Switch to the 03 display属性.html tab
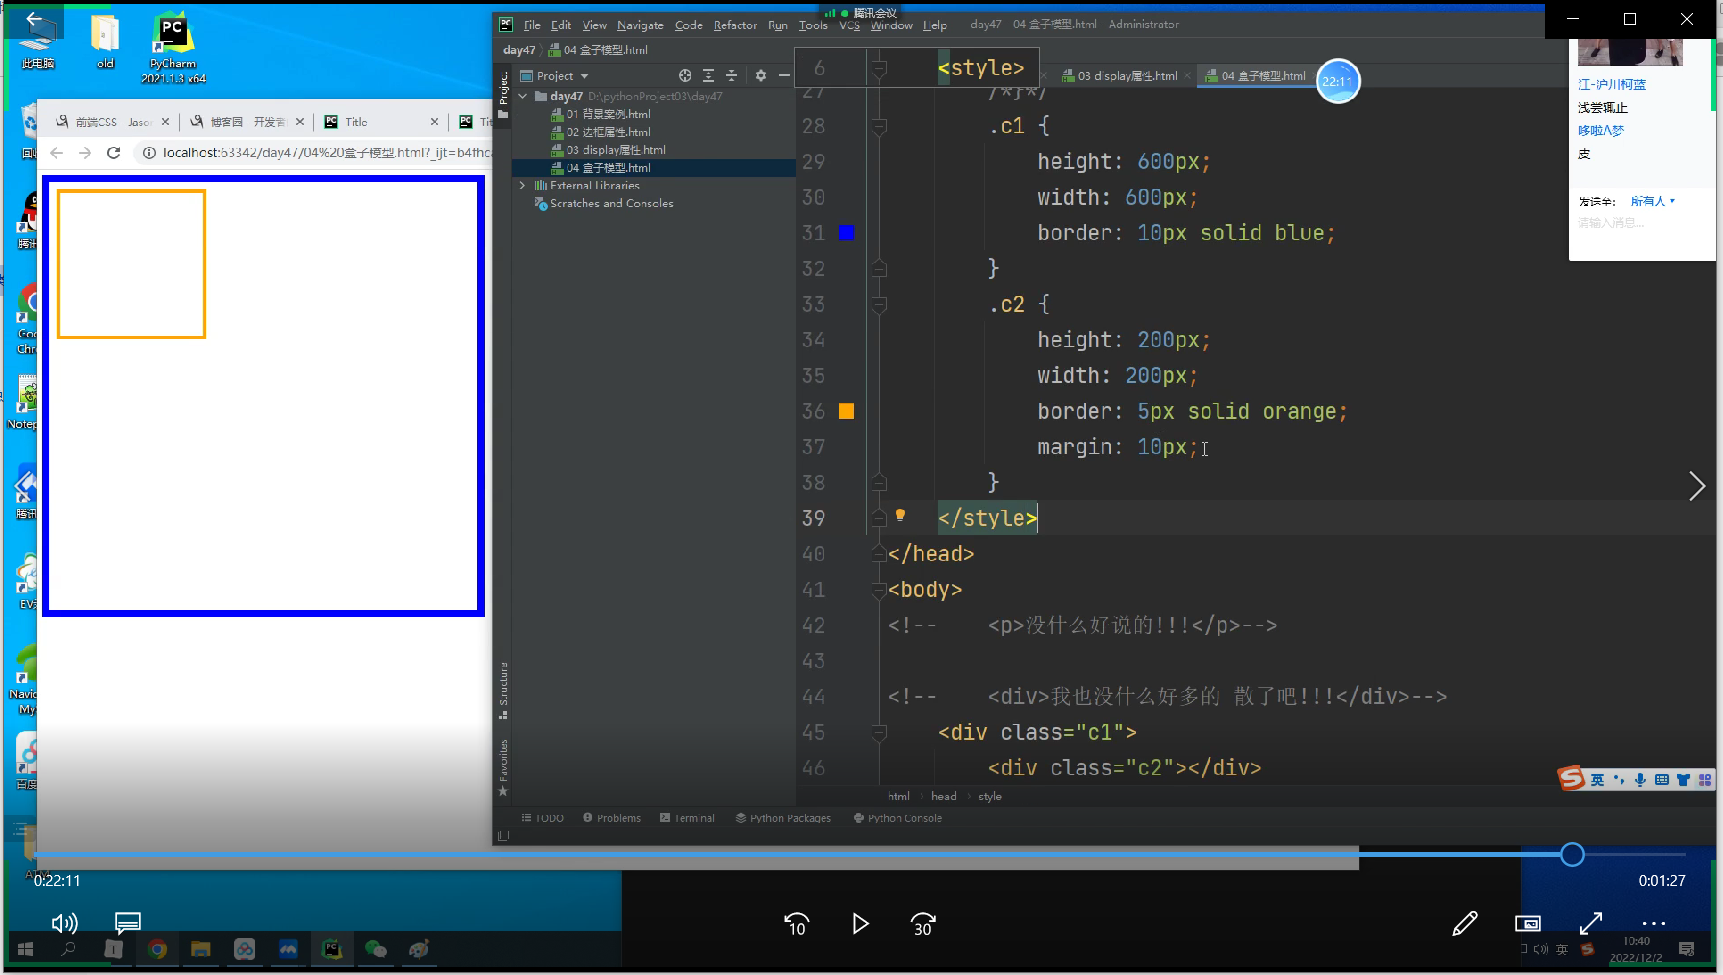This screenshot has height=975, width=1723. [1126, 76]
